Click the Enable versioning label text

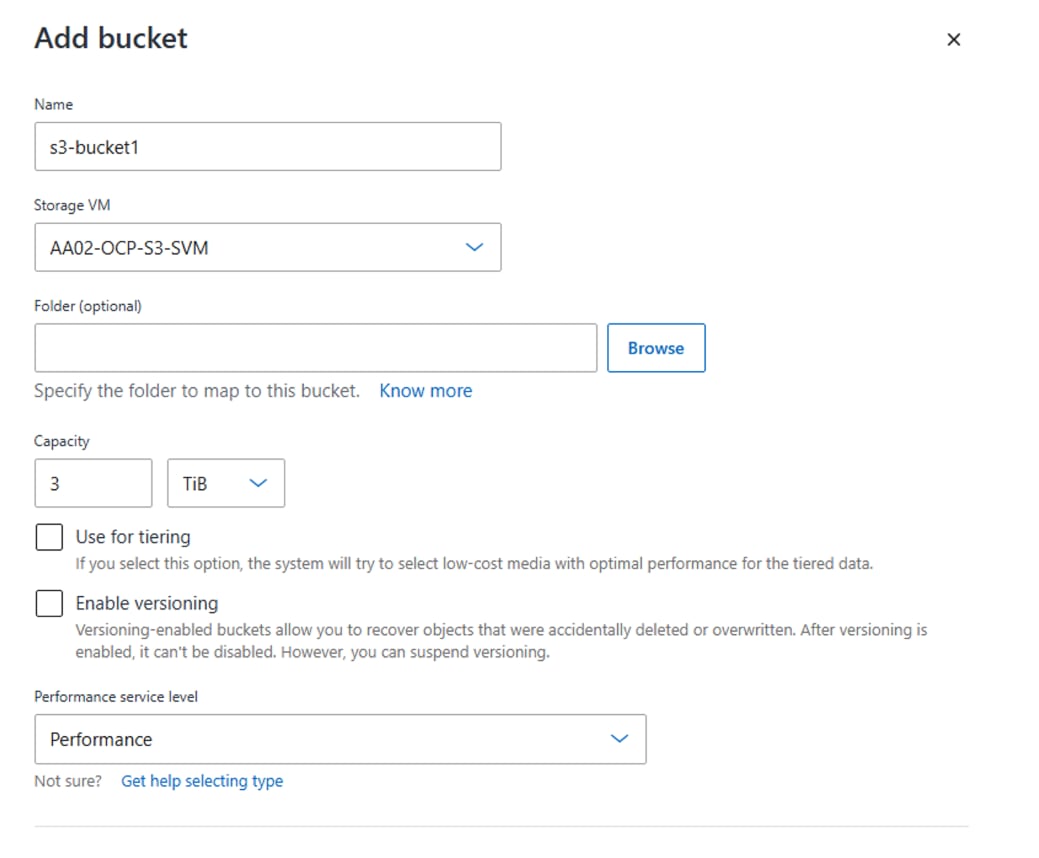(x=146, y=603)
